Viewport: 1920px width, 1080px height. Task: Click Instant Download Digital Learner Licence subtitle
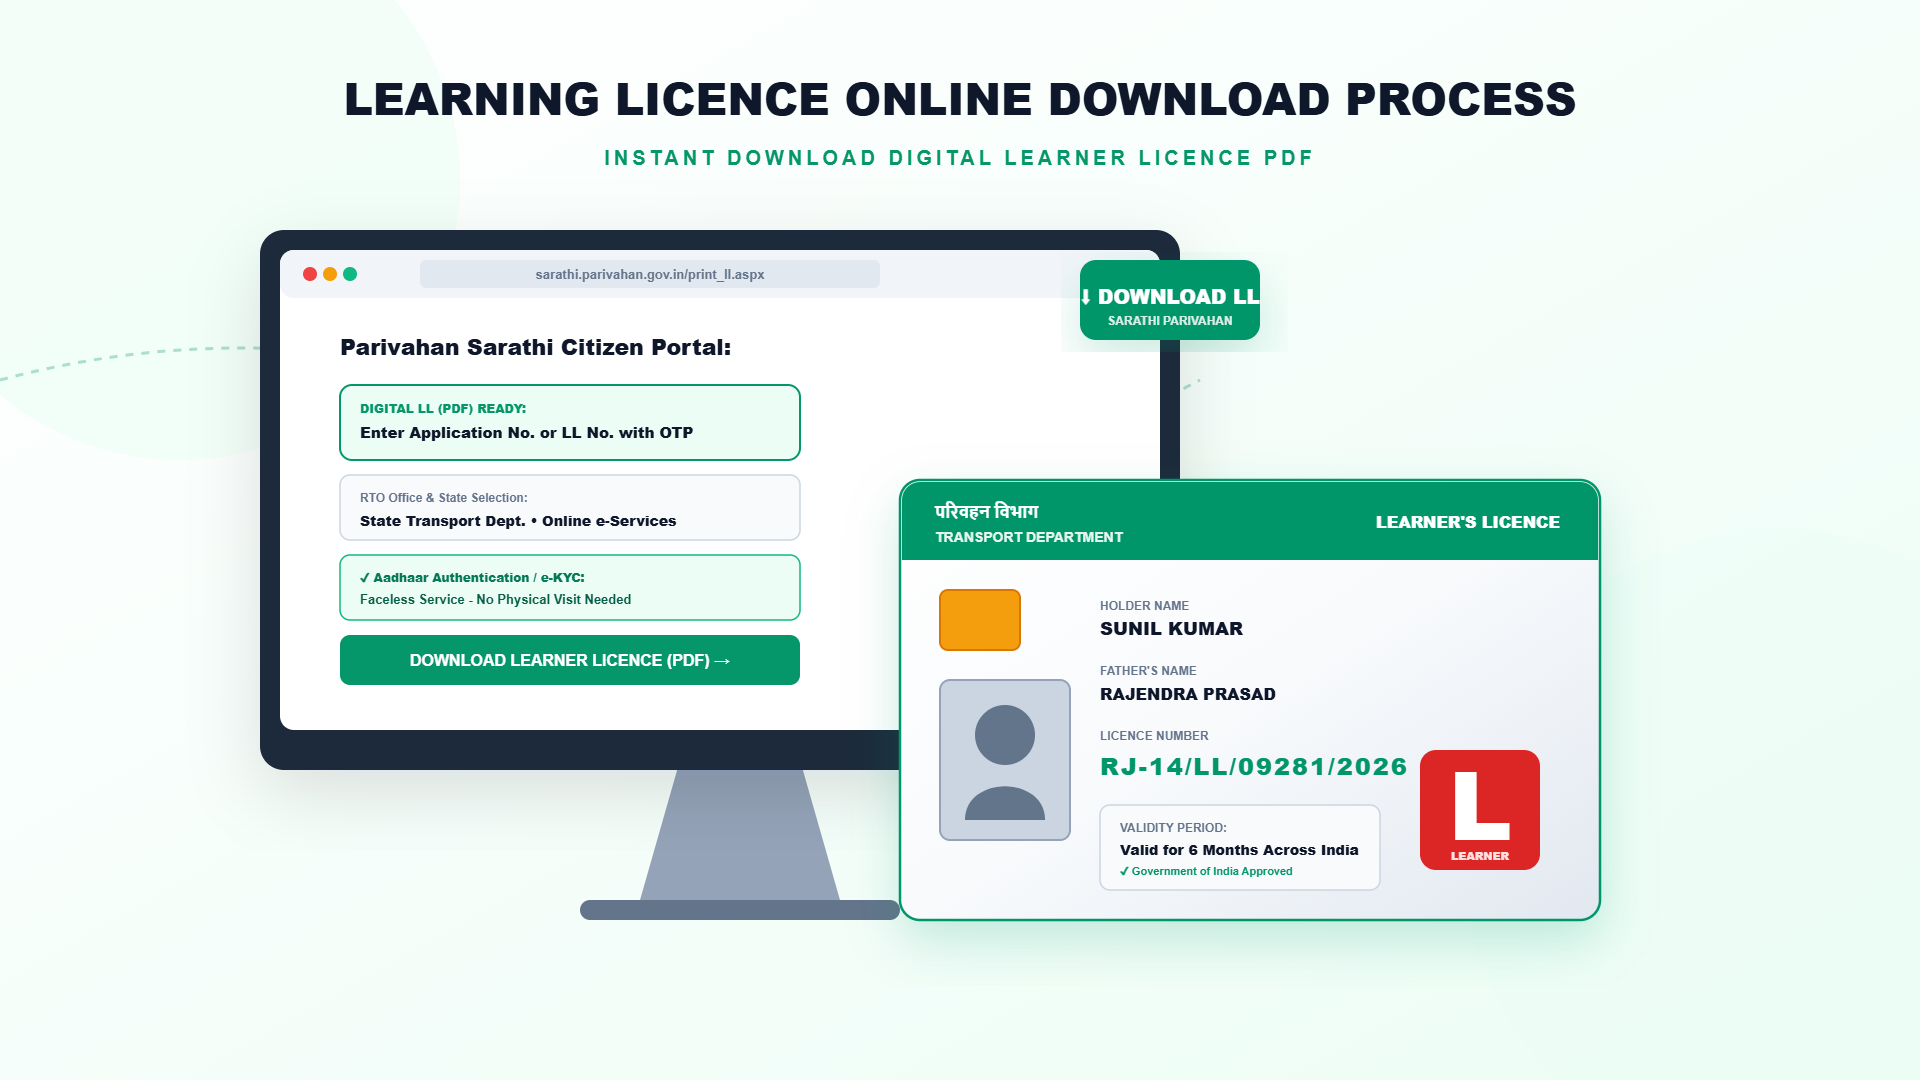coord(959,158)
